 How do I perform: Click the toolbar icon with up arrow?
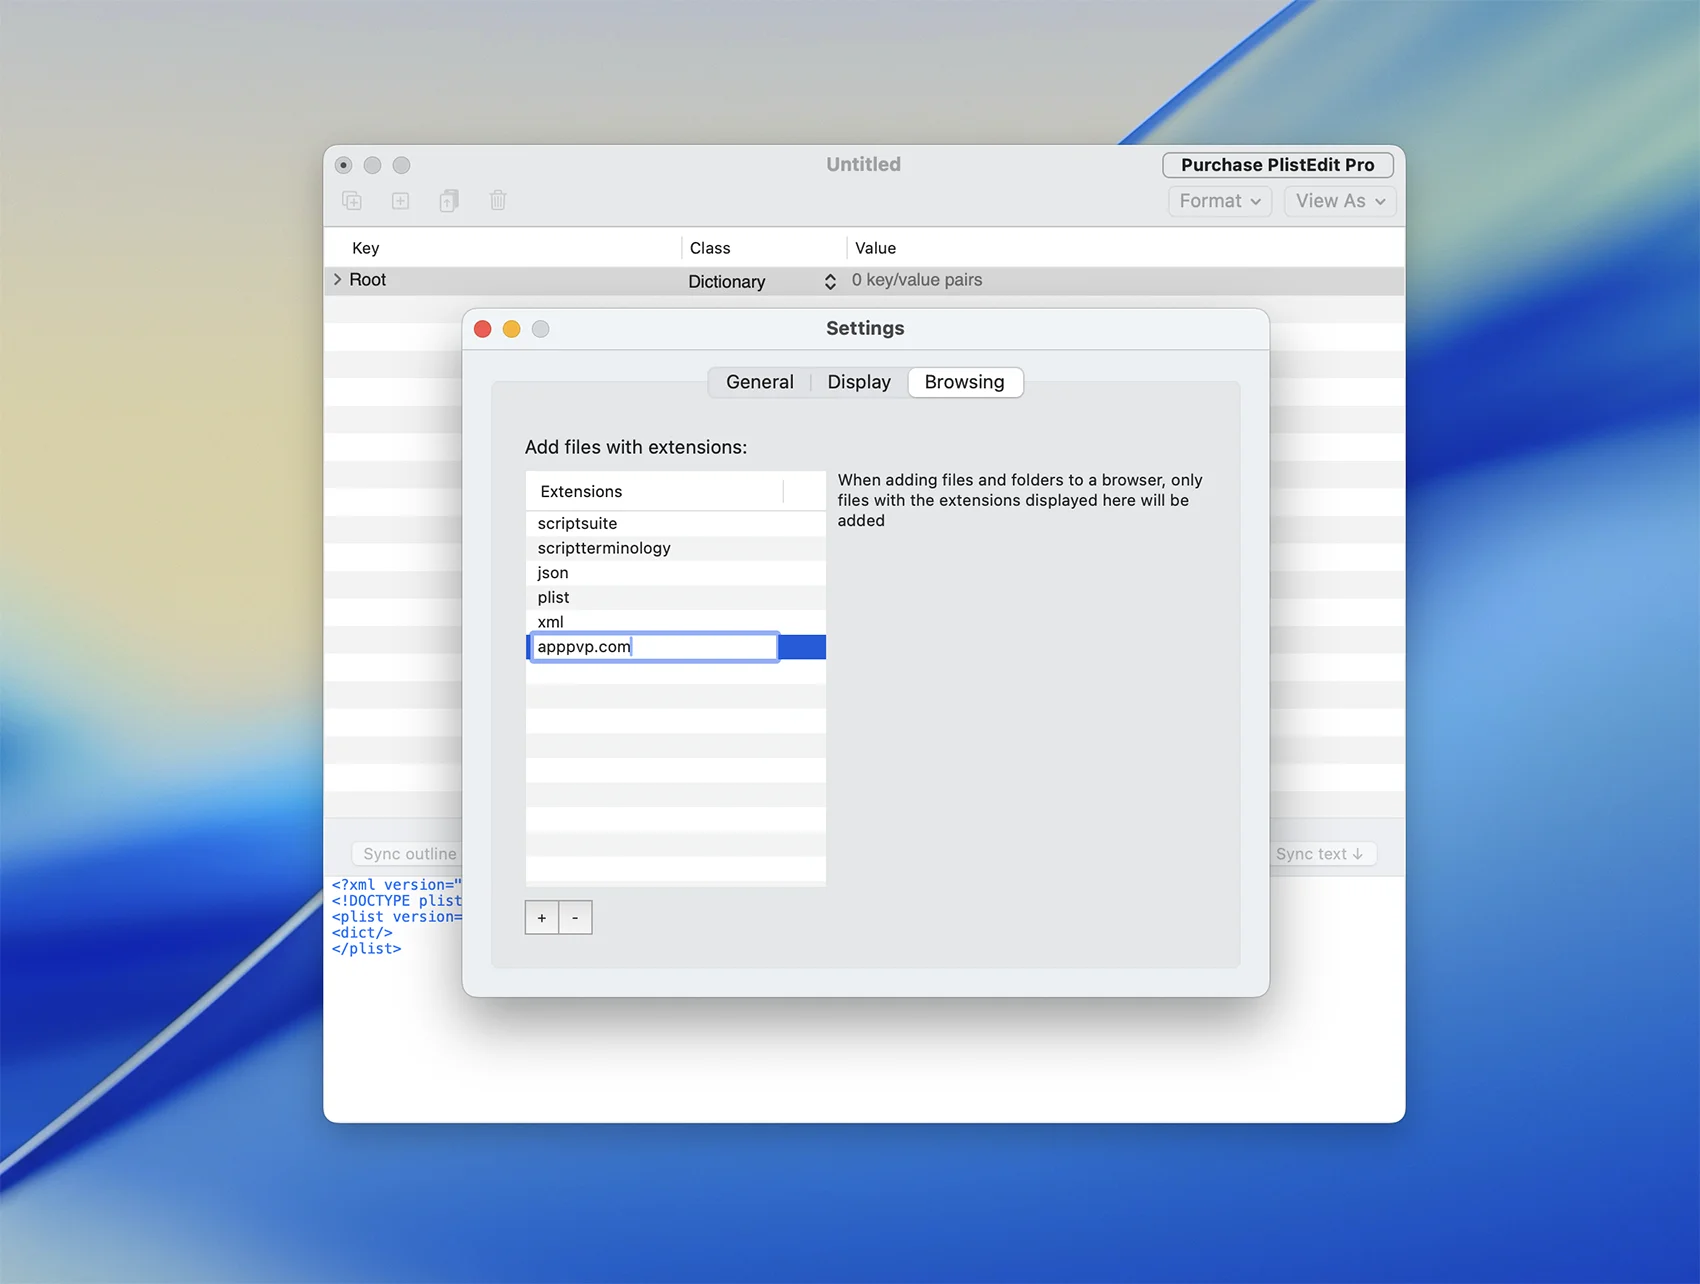tap(449, 201)
